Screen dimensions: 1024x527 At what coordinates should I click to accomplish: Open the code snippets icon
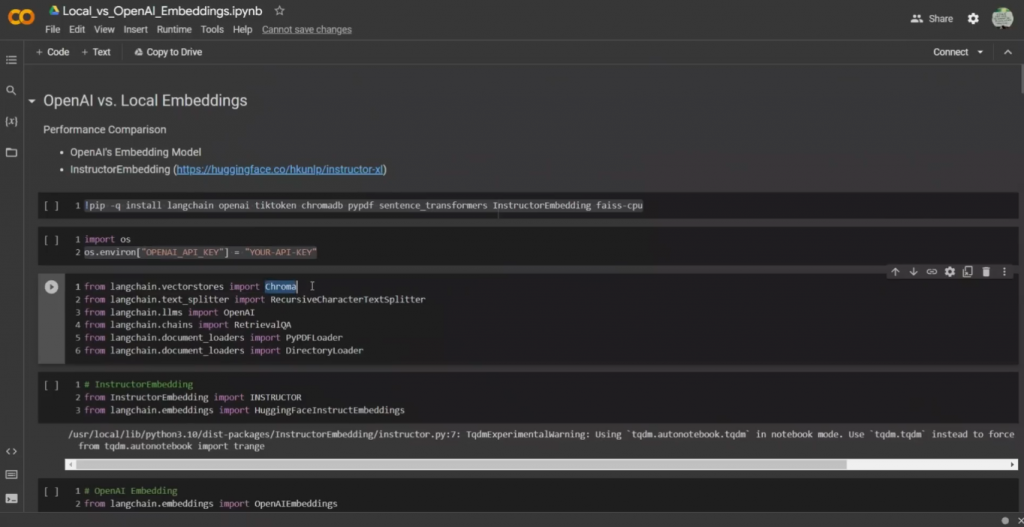tap(11, 451)
